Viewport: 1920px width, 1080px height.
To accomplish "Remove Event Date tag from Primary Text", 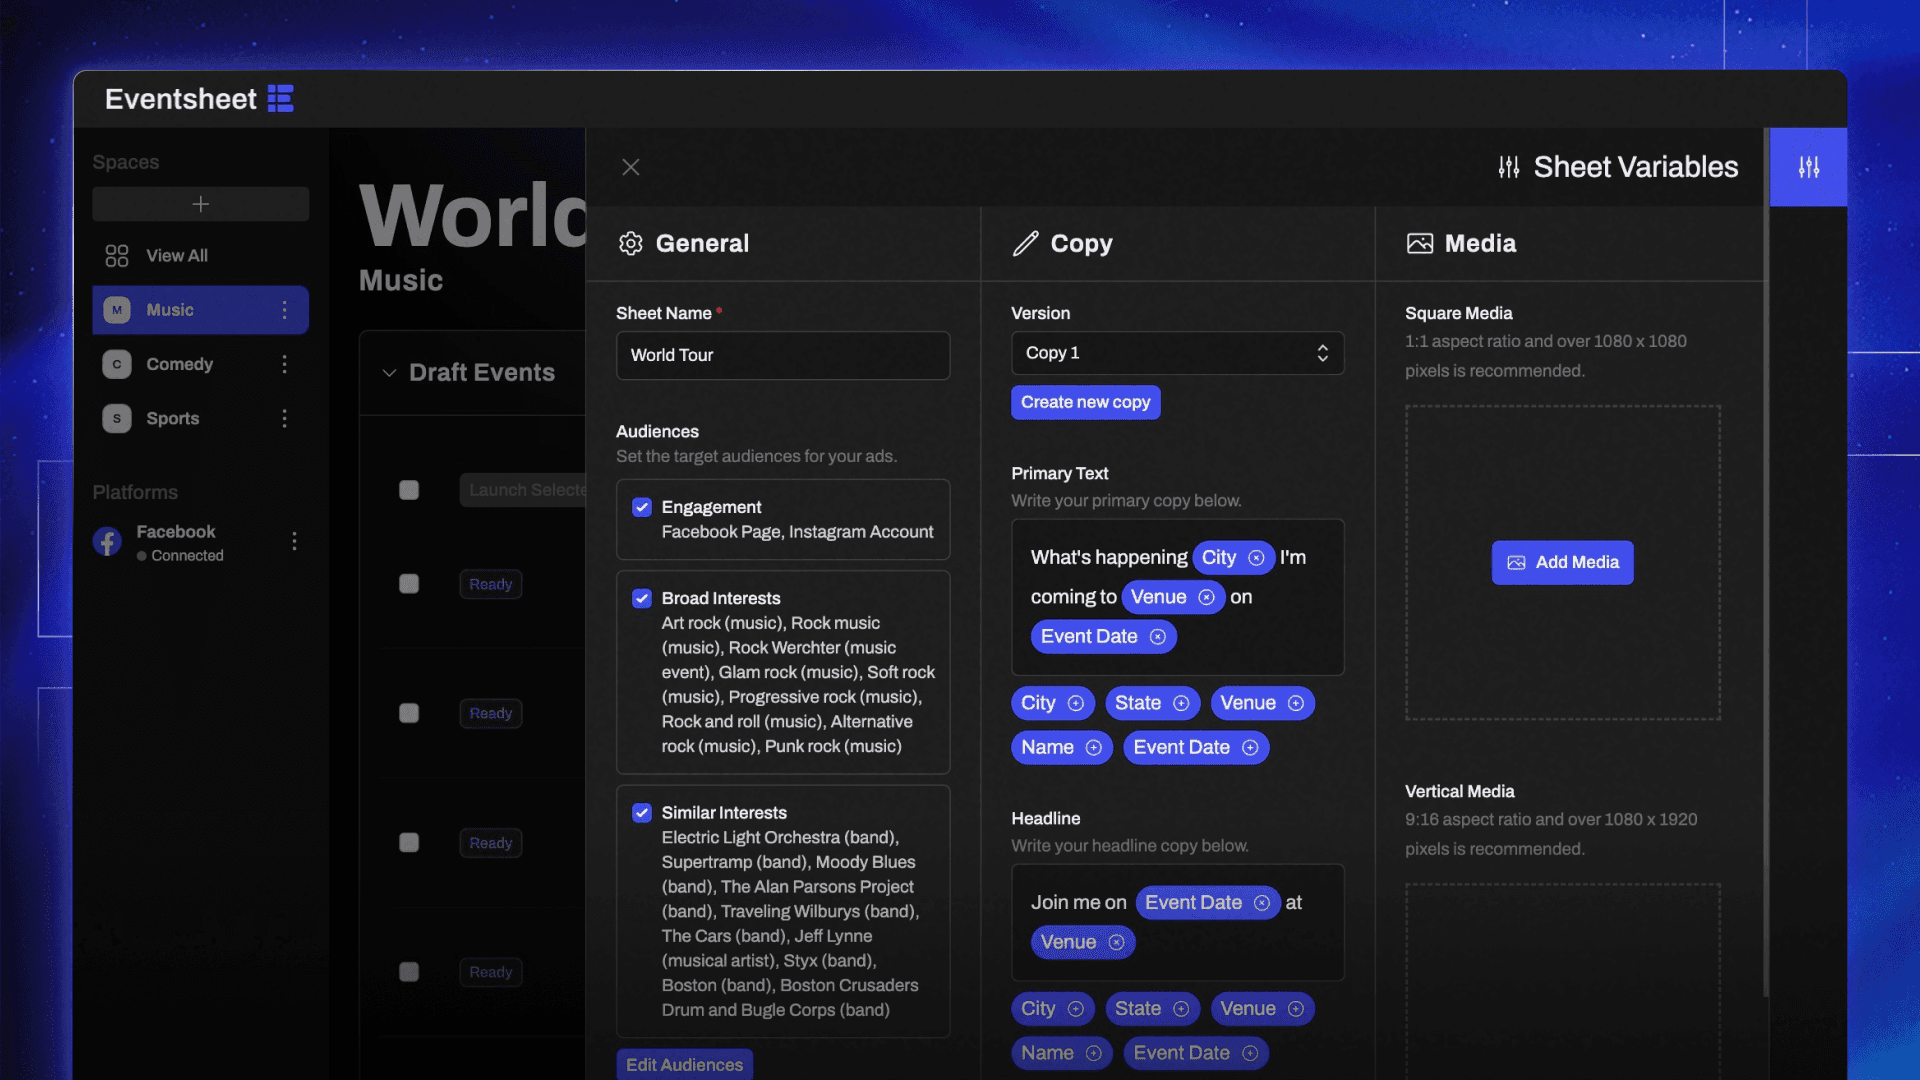I will click(1157, 637).
